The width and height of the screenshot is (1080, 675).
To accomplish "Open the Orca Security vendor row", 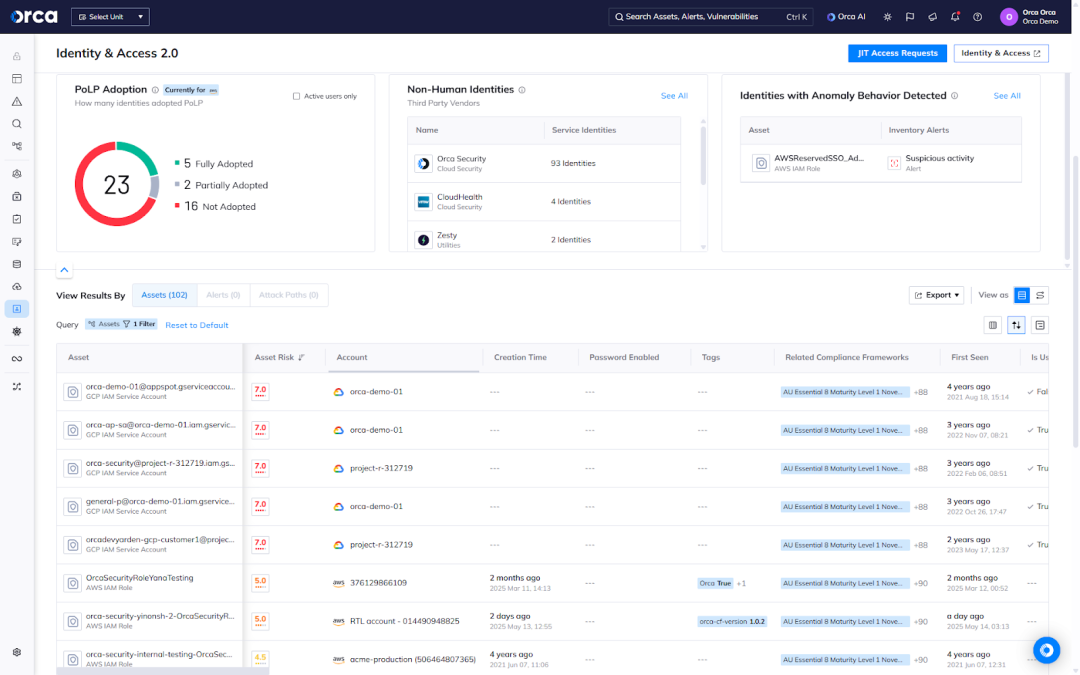I will click(544, 163).
